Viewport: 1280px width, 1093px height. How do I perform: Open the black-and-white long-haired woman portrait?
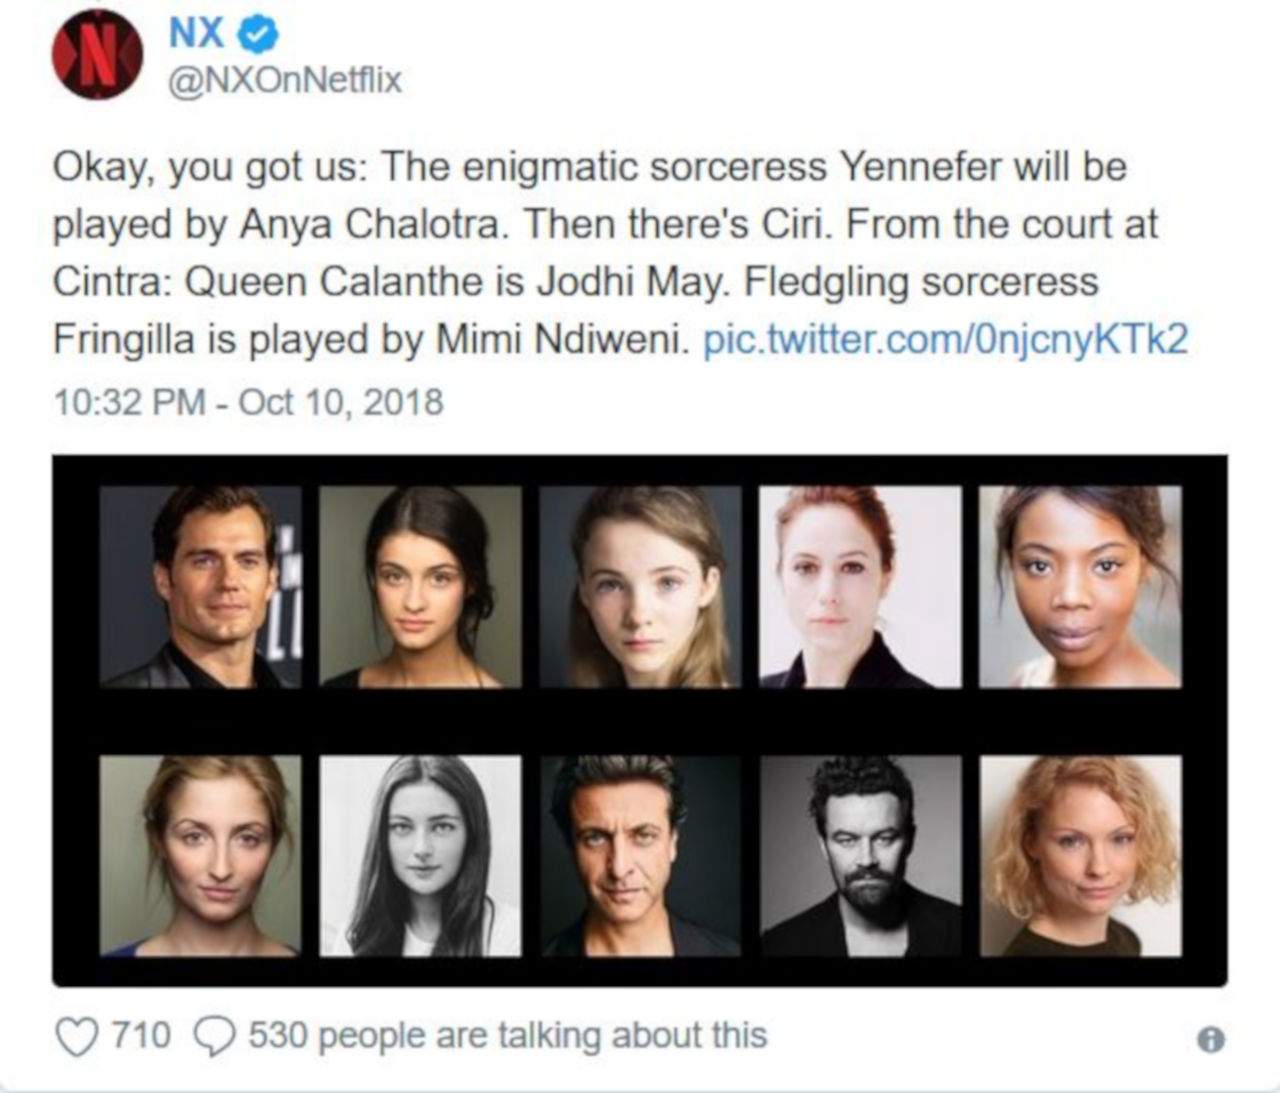point(420,856)
